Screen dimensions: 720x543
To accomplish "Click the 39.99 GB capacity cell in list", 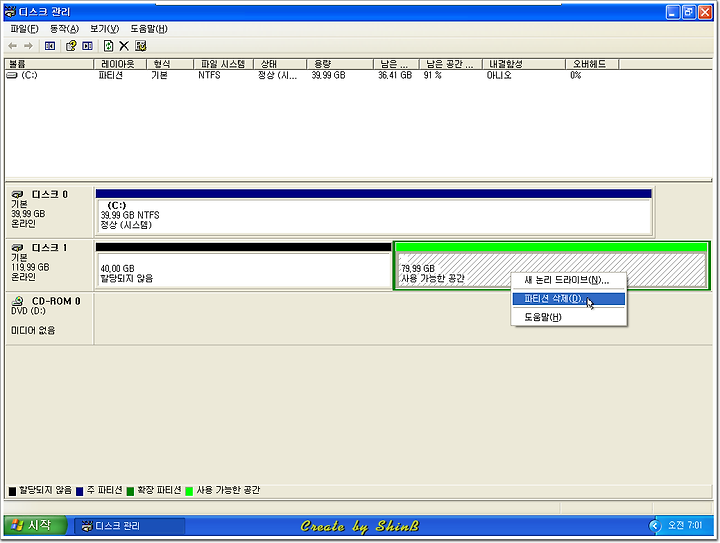I will pos(328,75).
